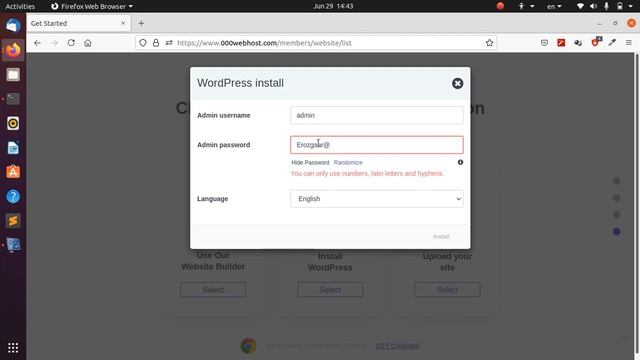Click the Install button

(x=441, y=236)
